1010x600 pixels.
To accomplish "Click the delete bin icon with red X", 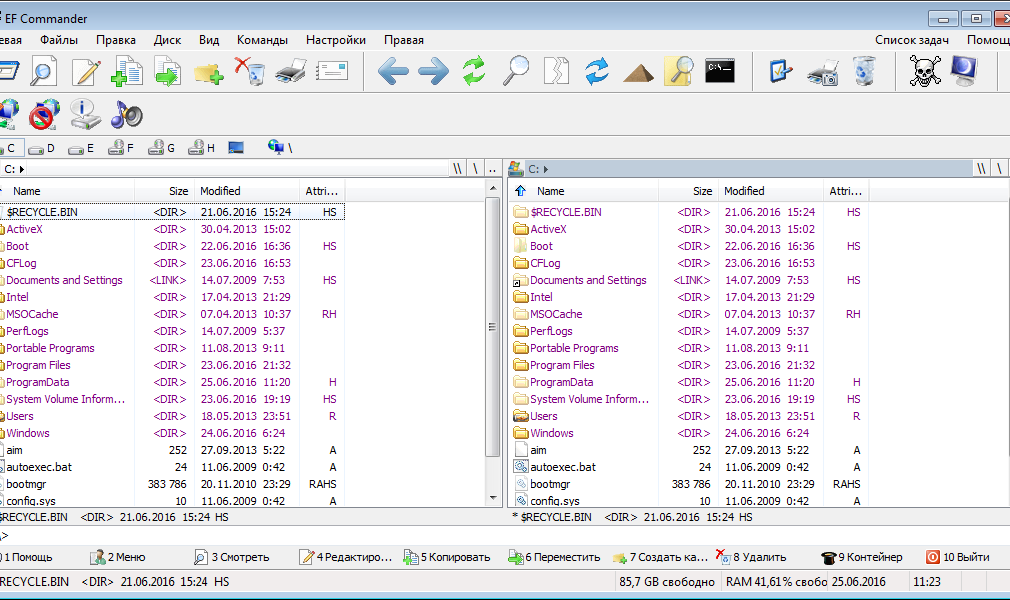I will pos(249,70).
